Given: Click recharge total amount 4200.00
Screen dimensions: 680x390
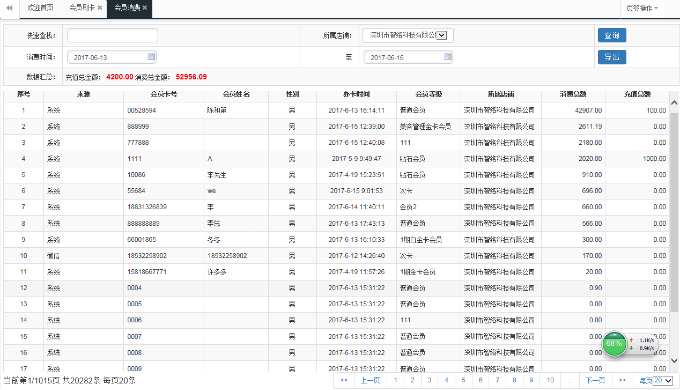Looking at the screenshot, I should [120, 77].
